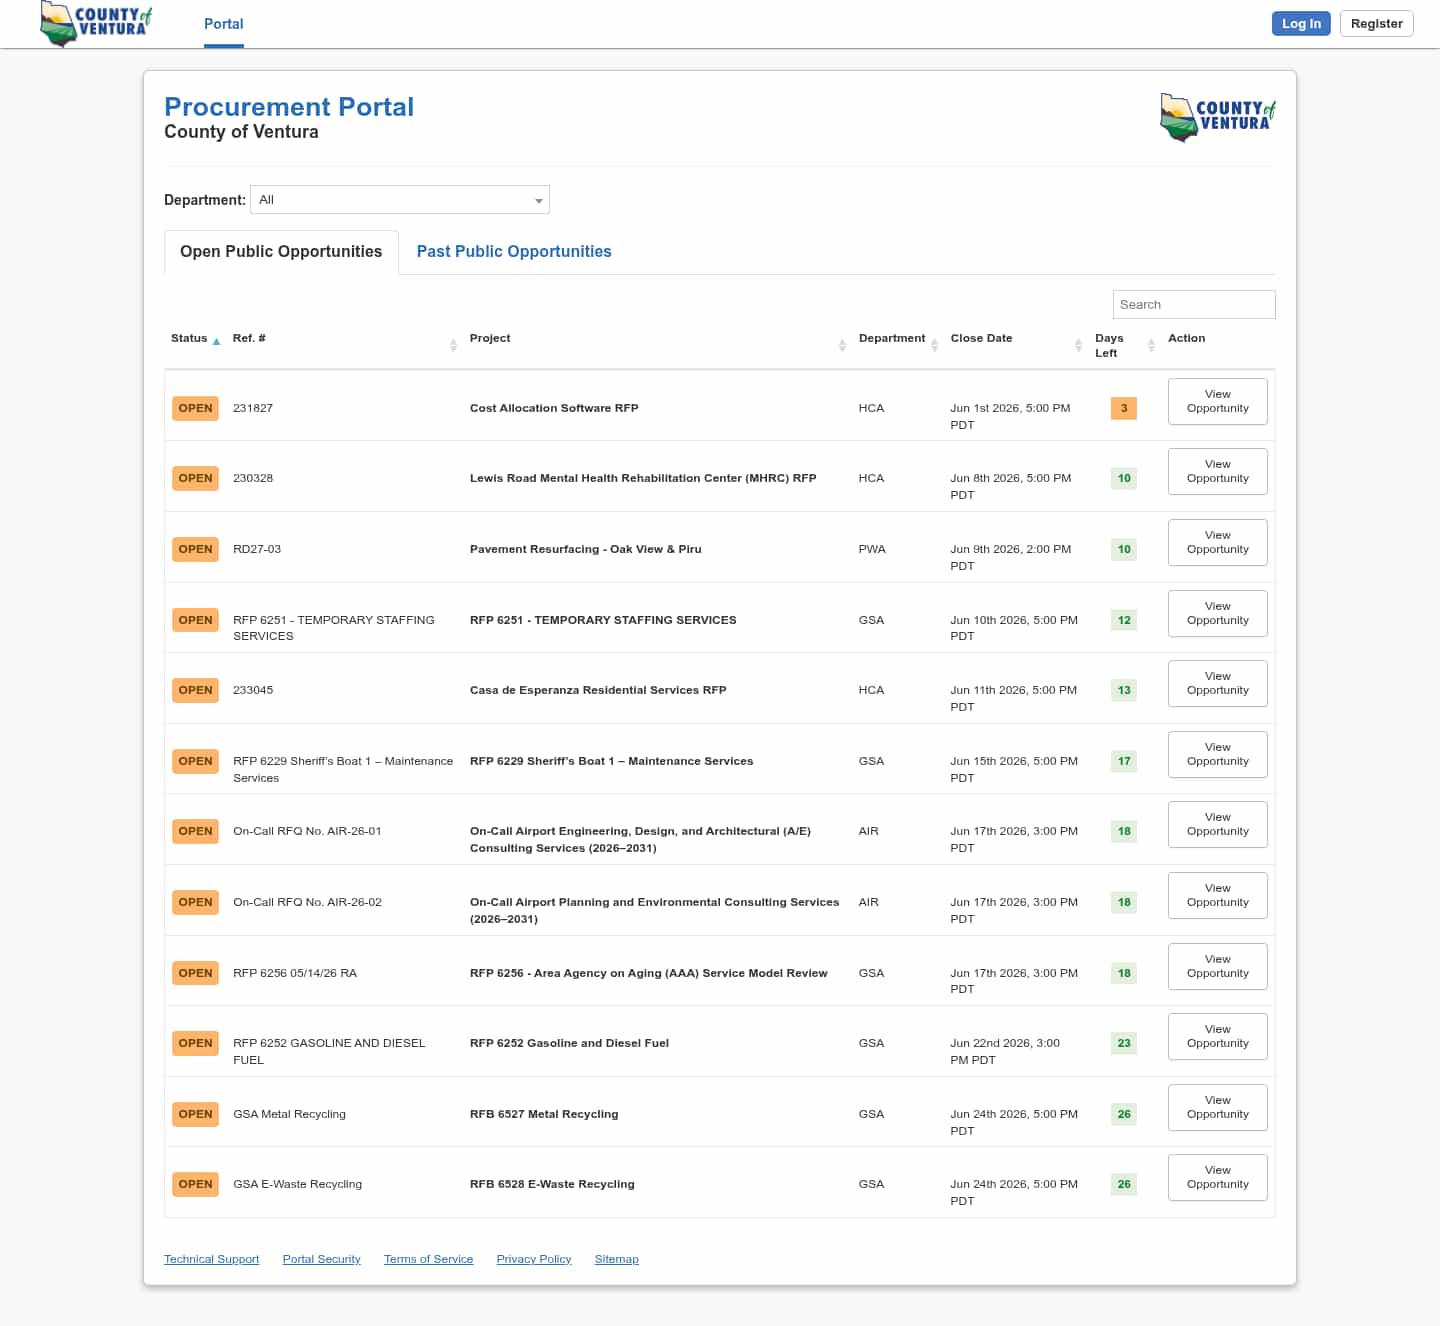The width and height of the screenshot is (1440, 1326).
Task: Click the Lewis Road Mental Health Rehabilitation Center title
Action: (643, 478)
